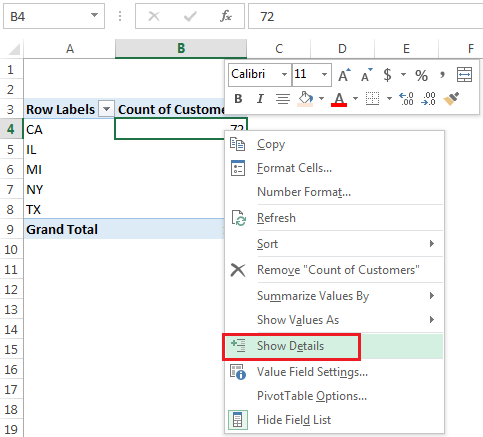Open PivotTable Options from menu
This screenshot has width=483, height=437.
tap(334, 396)
